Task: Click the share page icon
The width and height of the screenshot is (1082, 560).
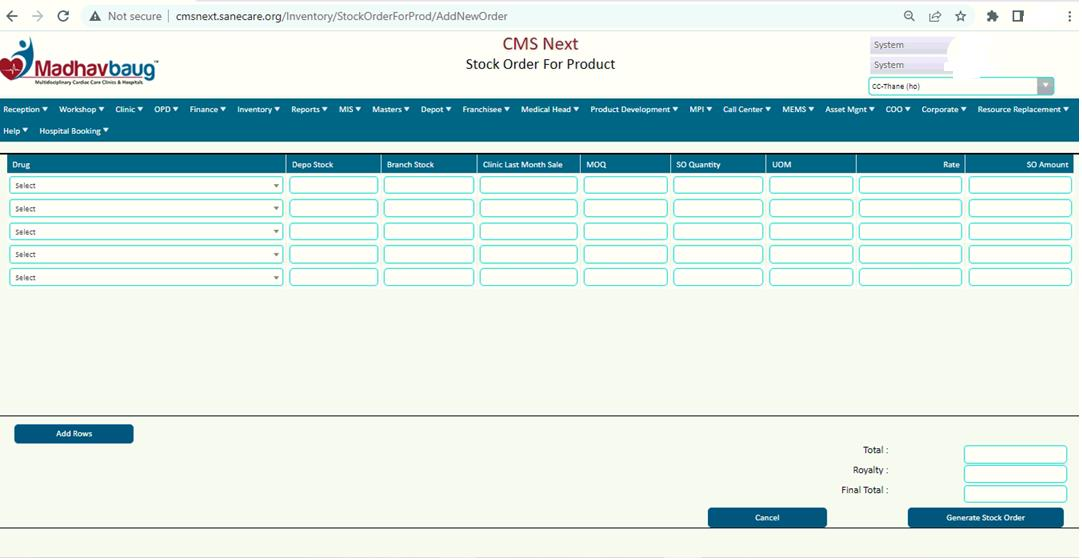Action: click(x=935, y=16)
